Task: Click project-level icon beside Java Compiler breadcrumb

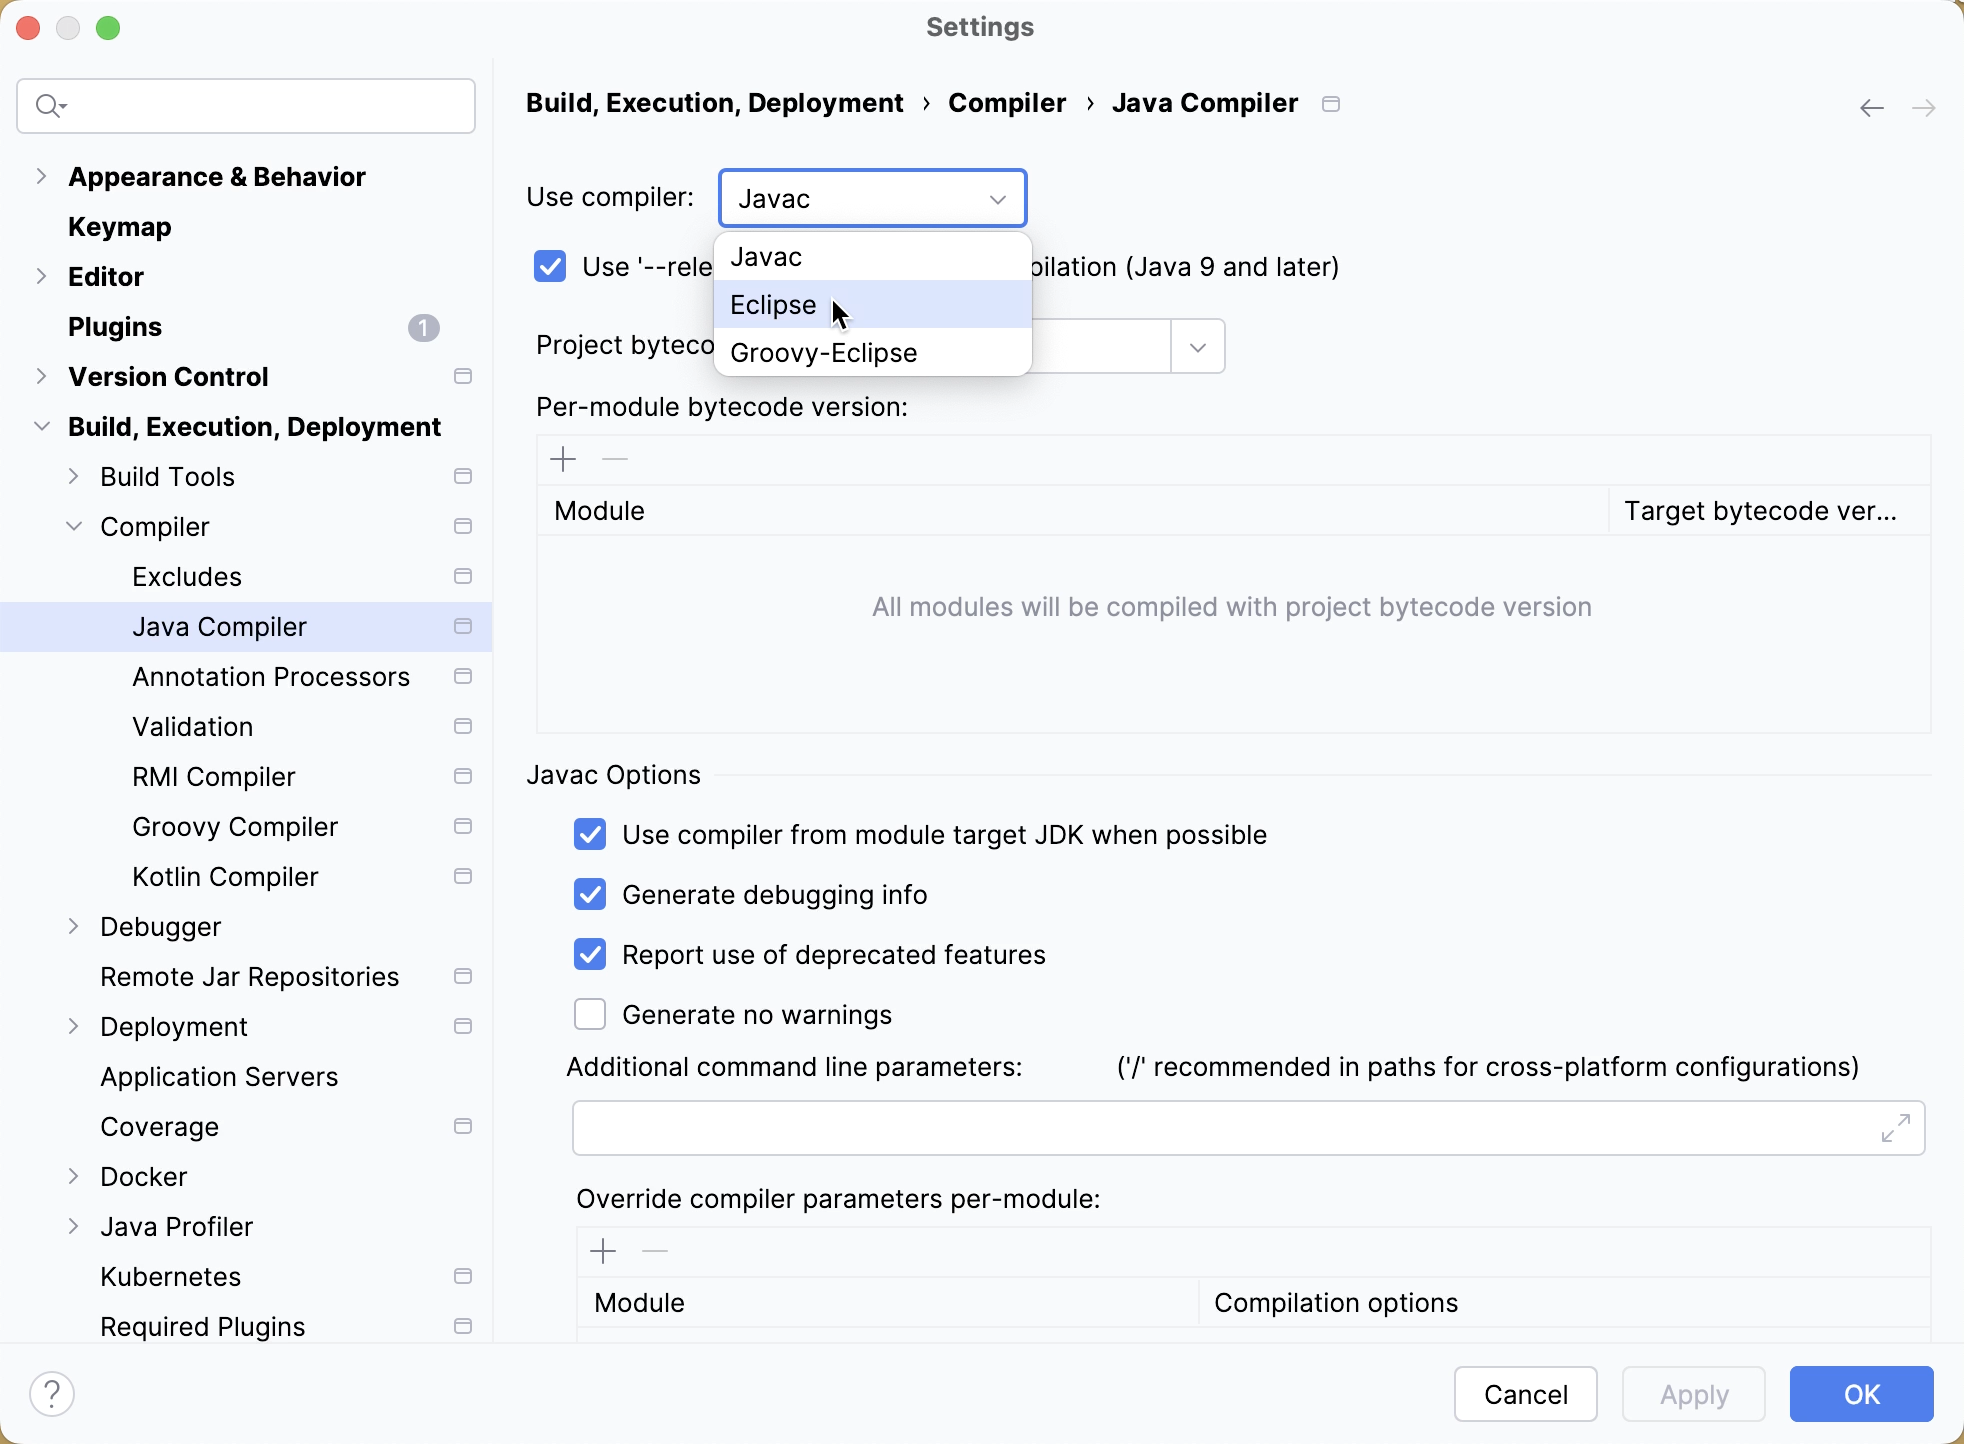Action: pos(1331,104)
